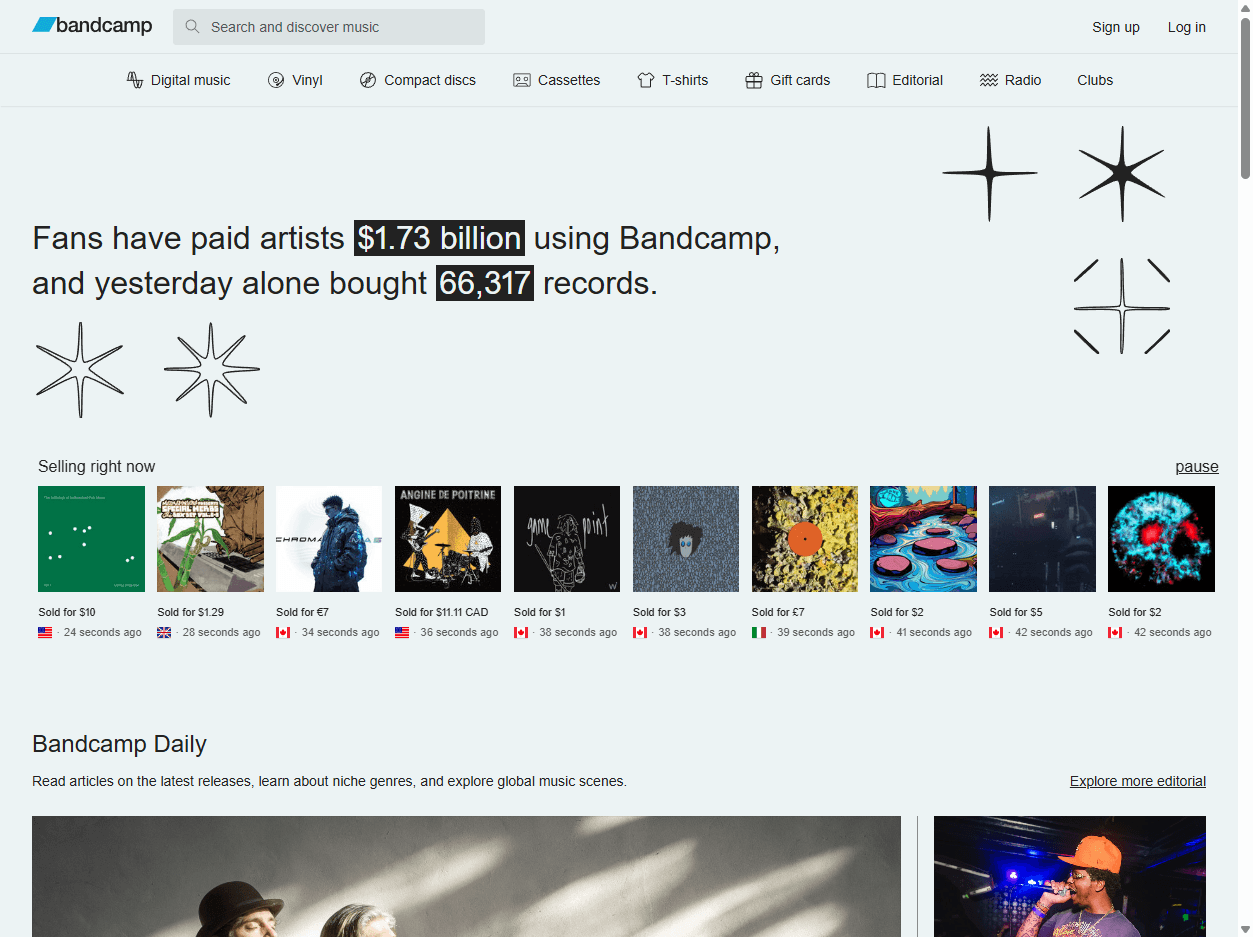Open yellow vinyl cover sold for £7
The width and height of the screenshot is (1253, 937).
[x=805, y=539]
